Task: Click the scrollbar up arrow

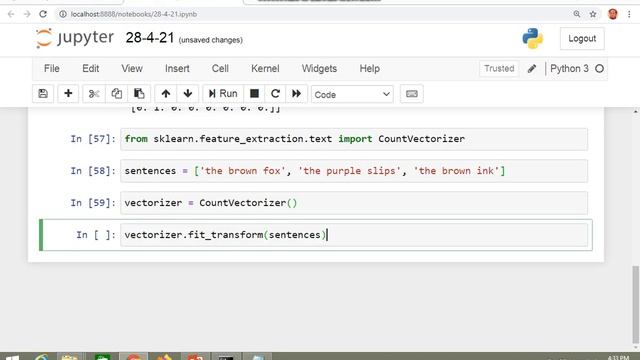Action: pos(636,111)
